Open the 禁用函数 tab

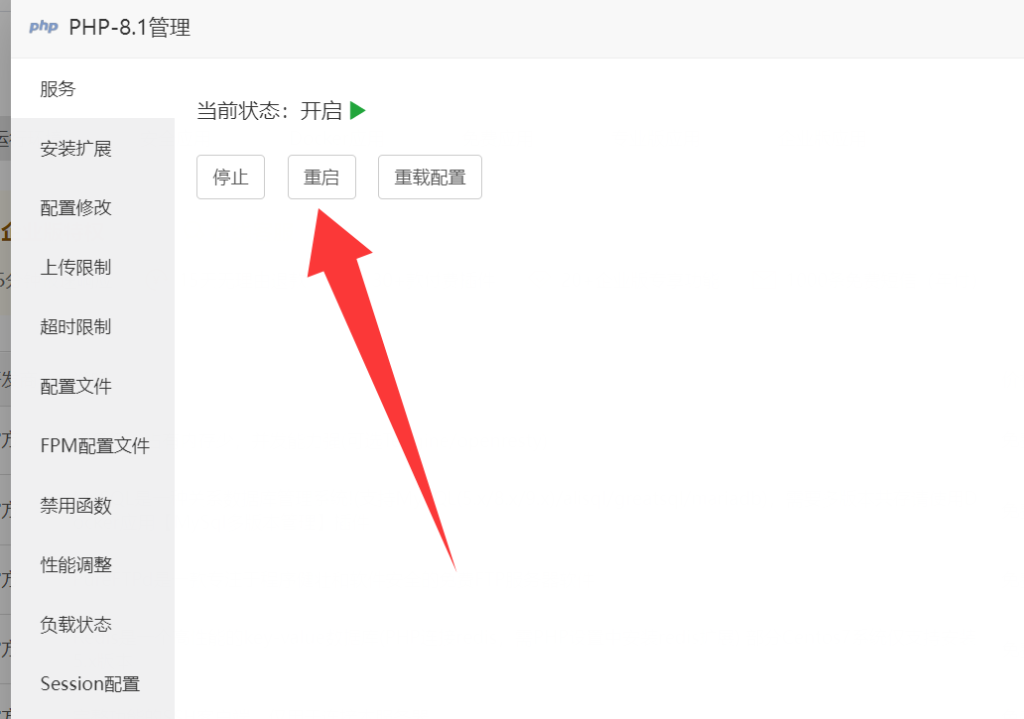[x=93, y=505]
